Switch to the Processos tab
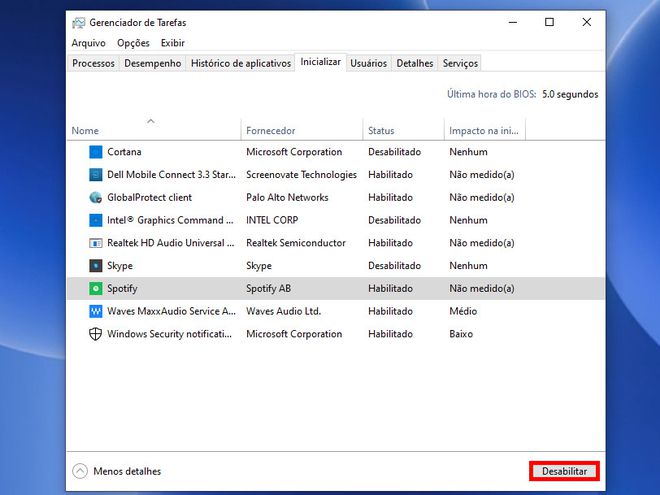 [x=93, y=63]
